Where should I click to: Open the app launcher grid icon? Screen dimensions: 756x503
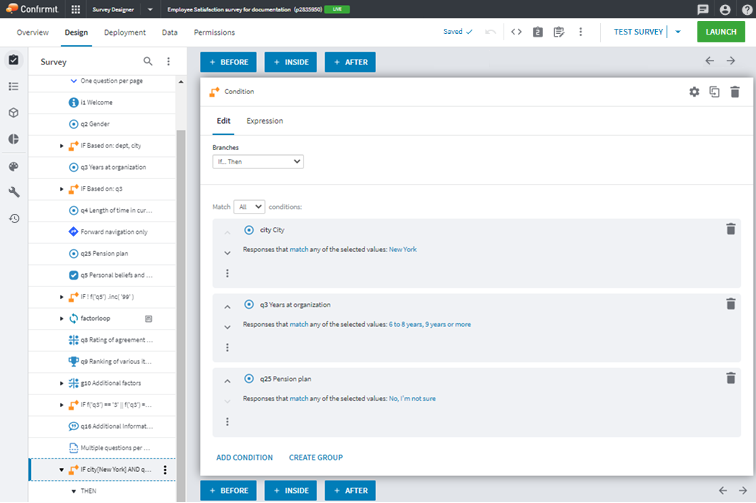pos(75,9)
